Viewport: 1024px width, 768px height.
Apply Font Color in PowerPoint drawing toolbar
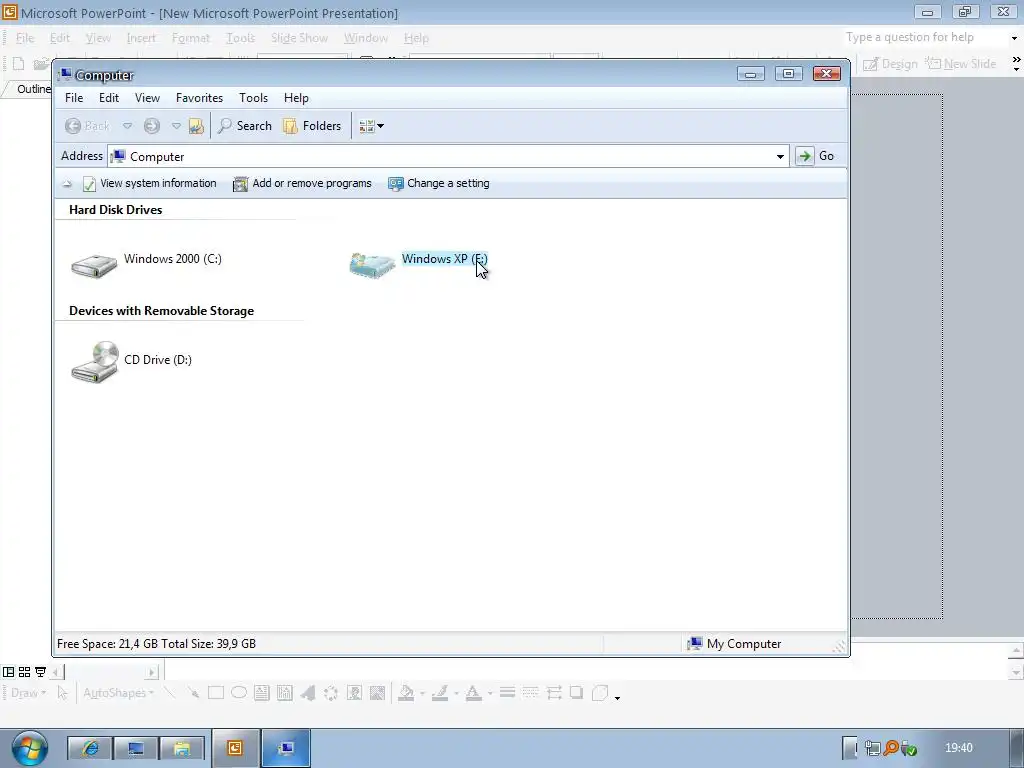pyautogui.click(x=473, y=693)
